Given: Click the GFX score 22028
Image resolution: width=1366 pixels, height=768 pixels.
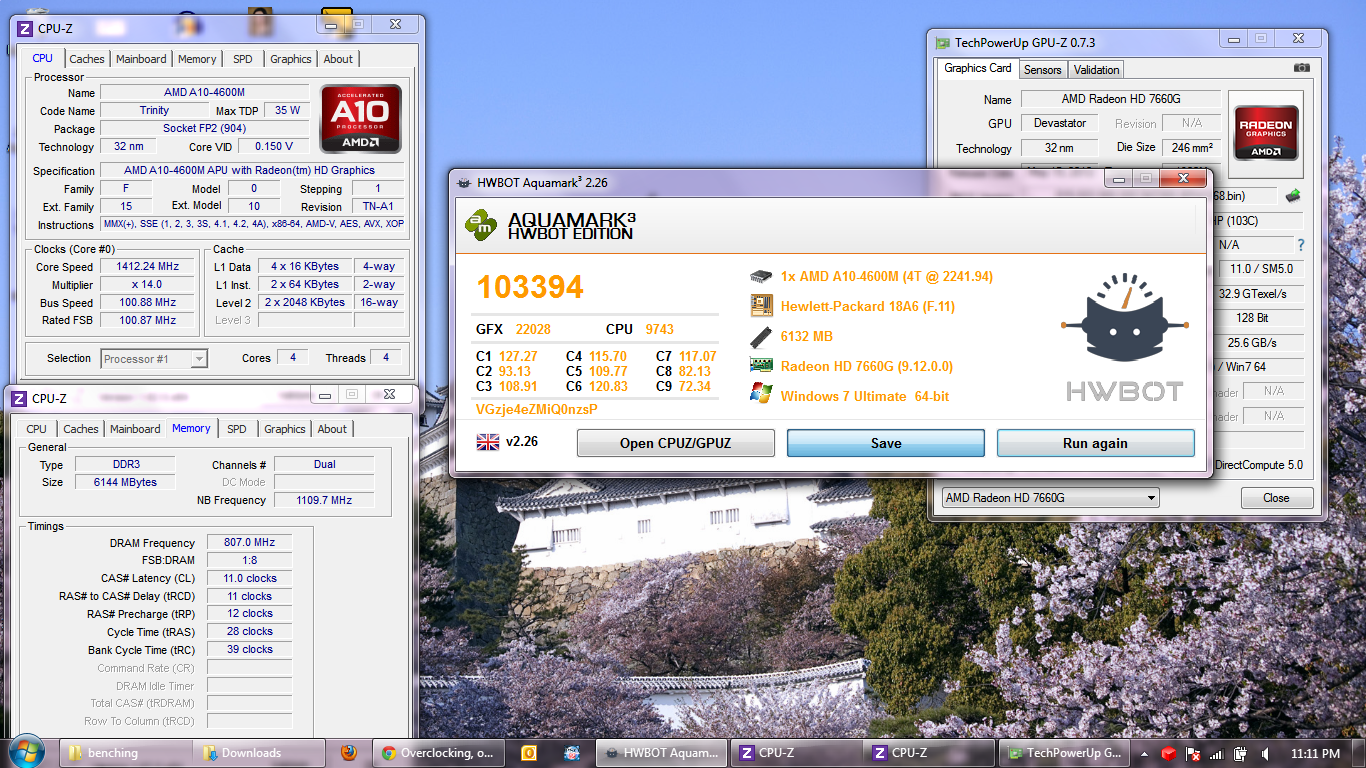Looking at the screenshot, I should [x=533, y=329].
